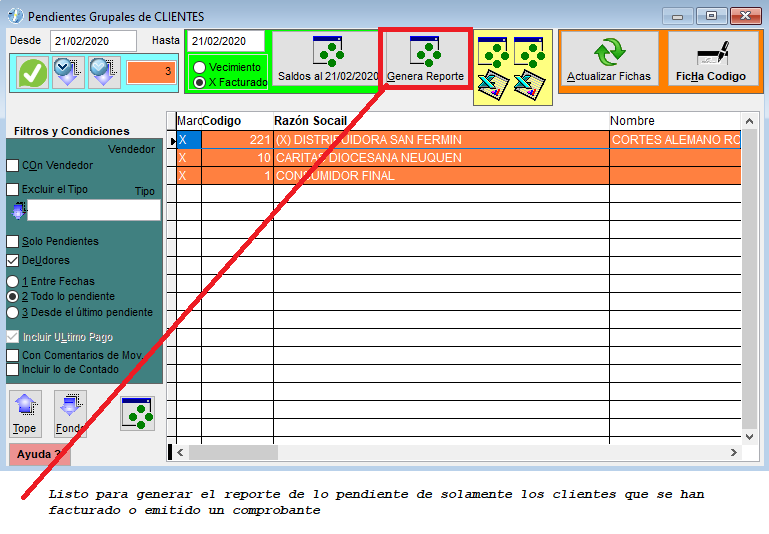Open the Ayuda ? help button
The height and width of the screenshot is (534, 769).
click(40, 454)
